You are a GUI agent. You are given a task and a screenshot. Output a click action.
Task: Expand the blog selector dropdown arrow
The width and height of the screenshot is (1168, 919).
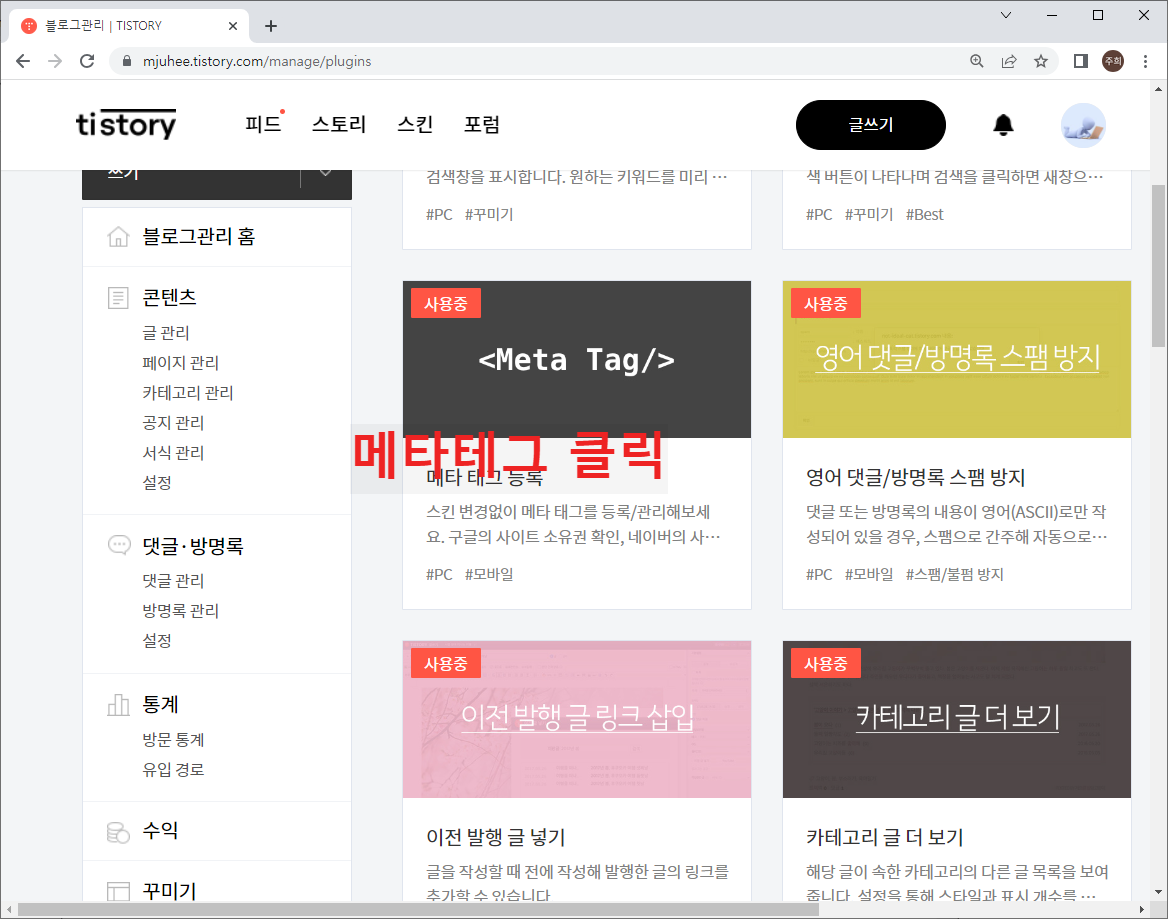pyautogui.click(x=326, y=173)
